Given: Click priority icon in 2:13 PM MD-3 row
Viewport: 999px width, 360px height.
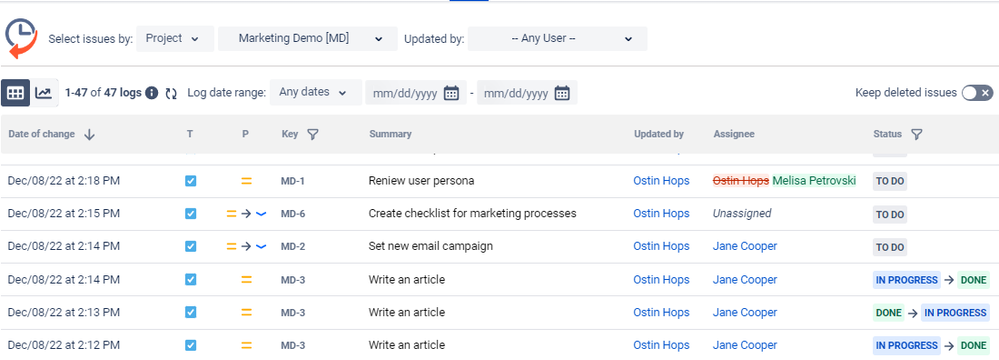Looking at the screenshot, I should coord(247,312).
